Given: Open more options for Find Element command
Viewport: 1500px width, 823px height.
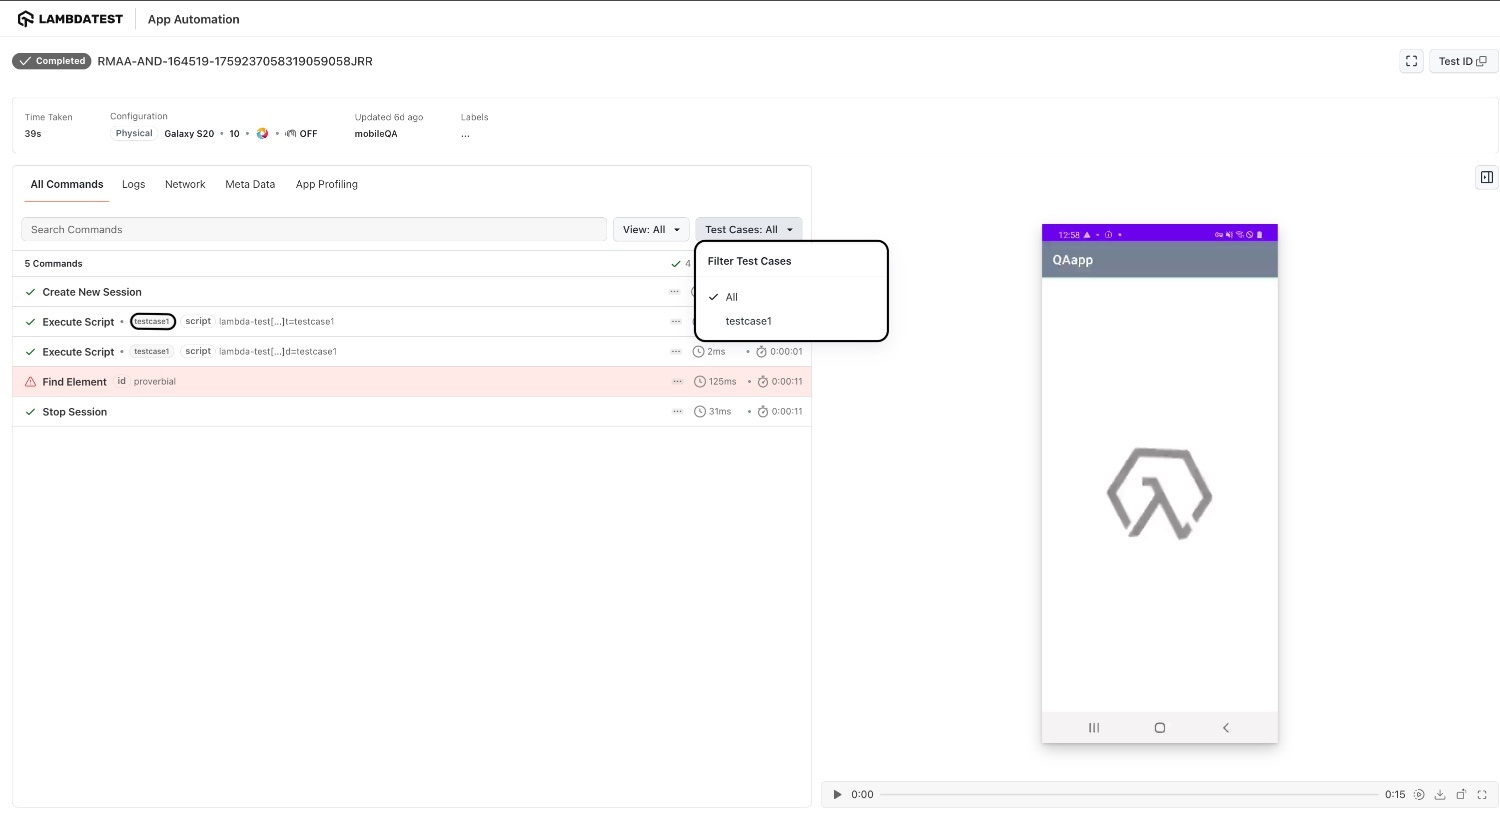Looking at the screenshot, I should coord(677,382).
